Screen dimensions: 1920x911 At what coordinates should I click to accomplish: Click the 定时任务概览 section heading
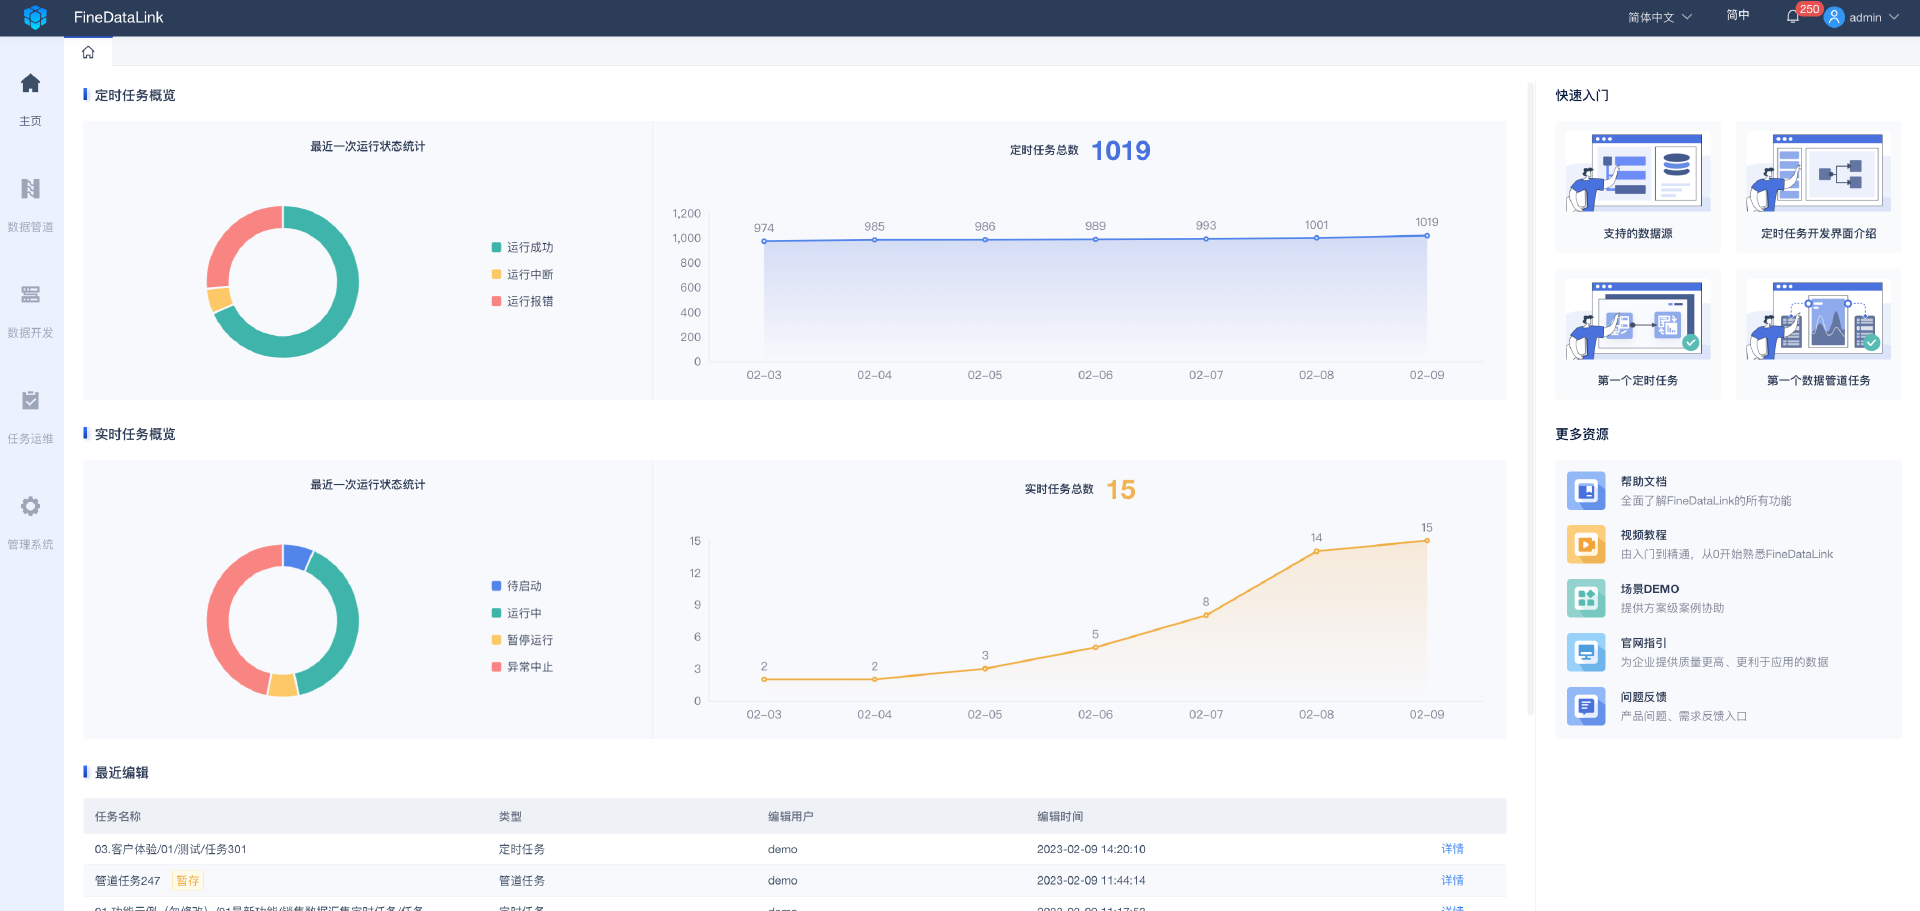click(x=135, y=95)
